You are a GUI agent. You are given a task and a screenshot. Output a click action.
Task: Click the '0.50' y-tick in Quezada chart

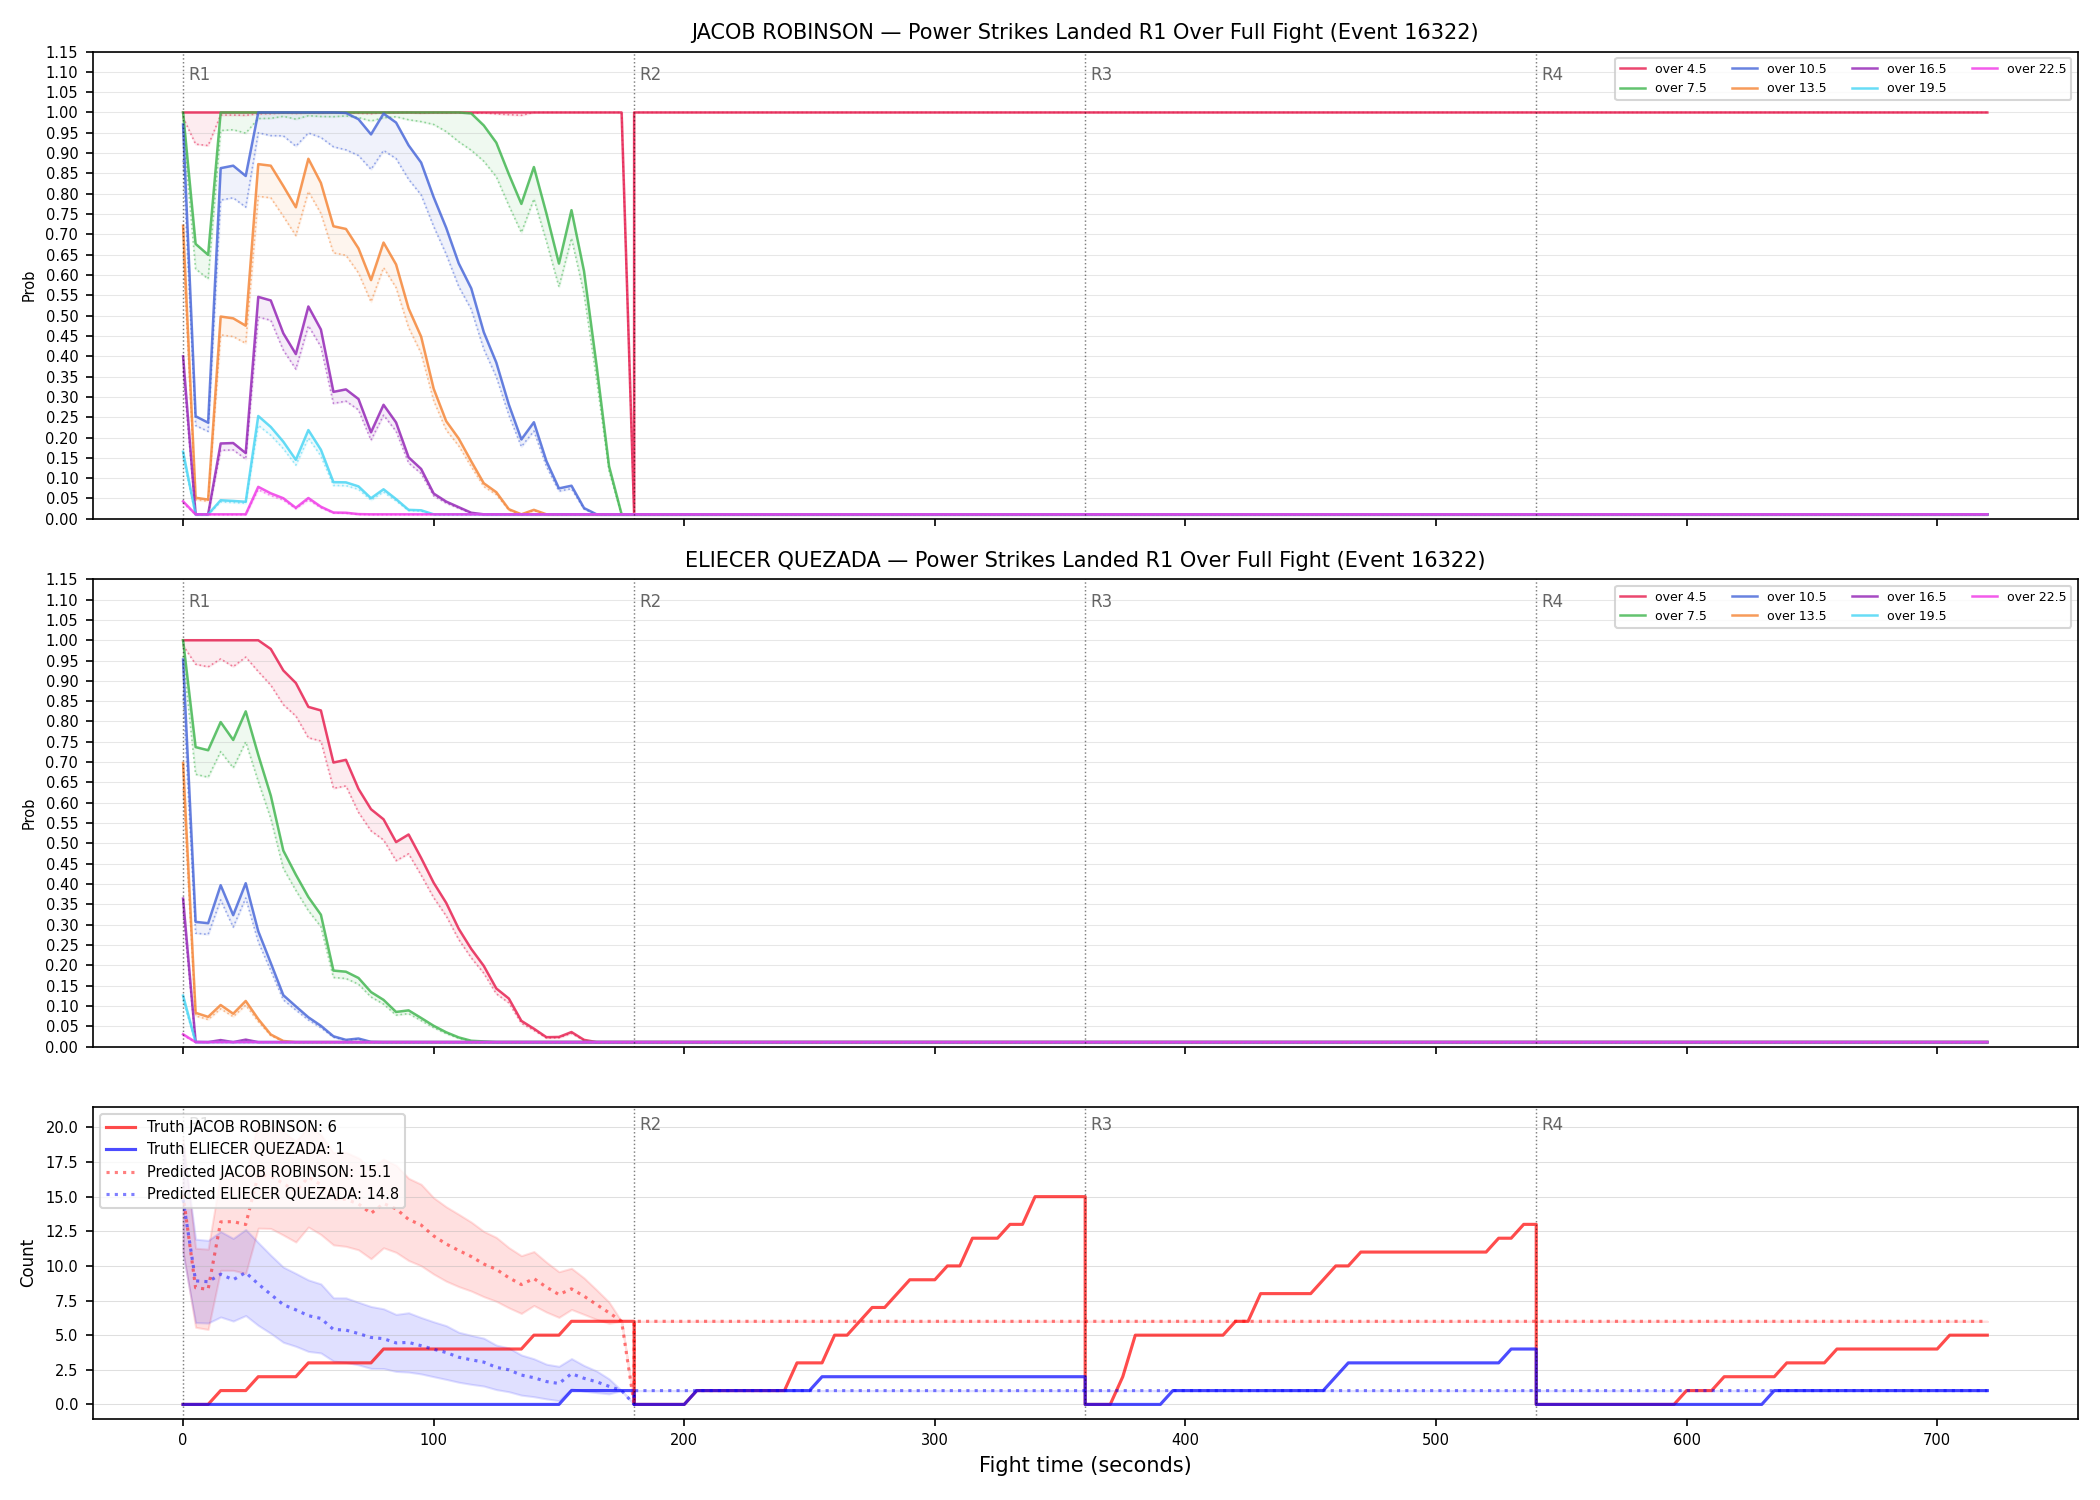(x=62, y=843)
